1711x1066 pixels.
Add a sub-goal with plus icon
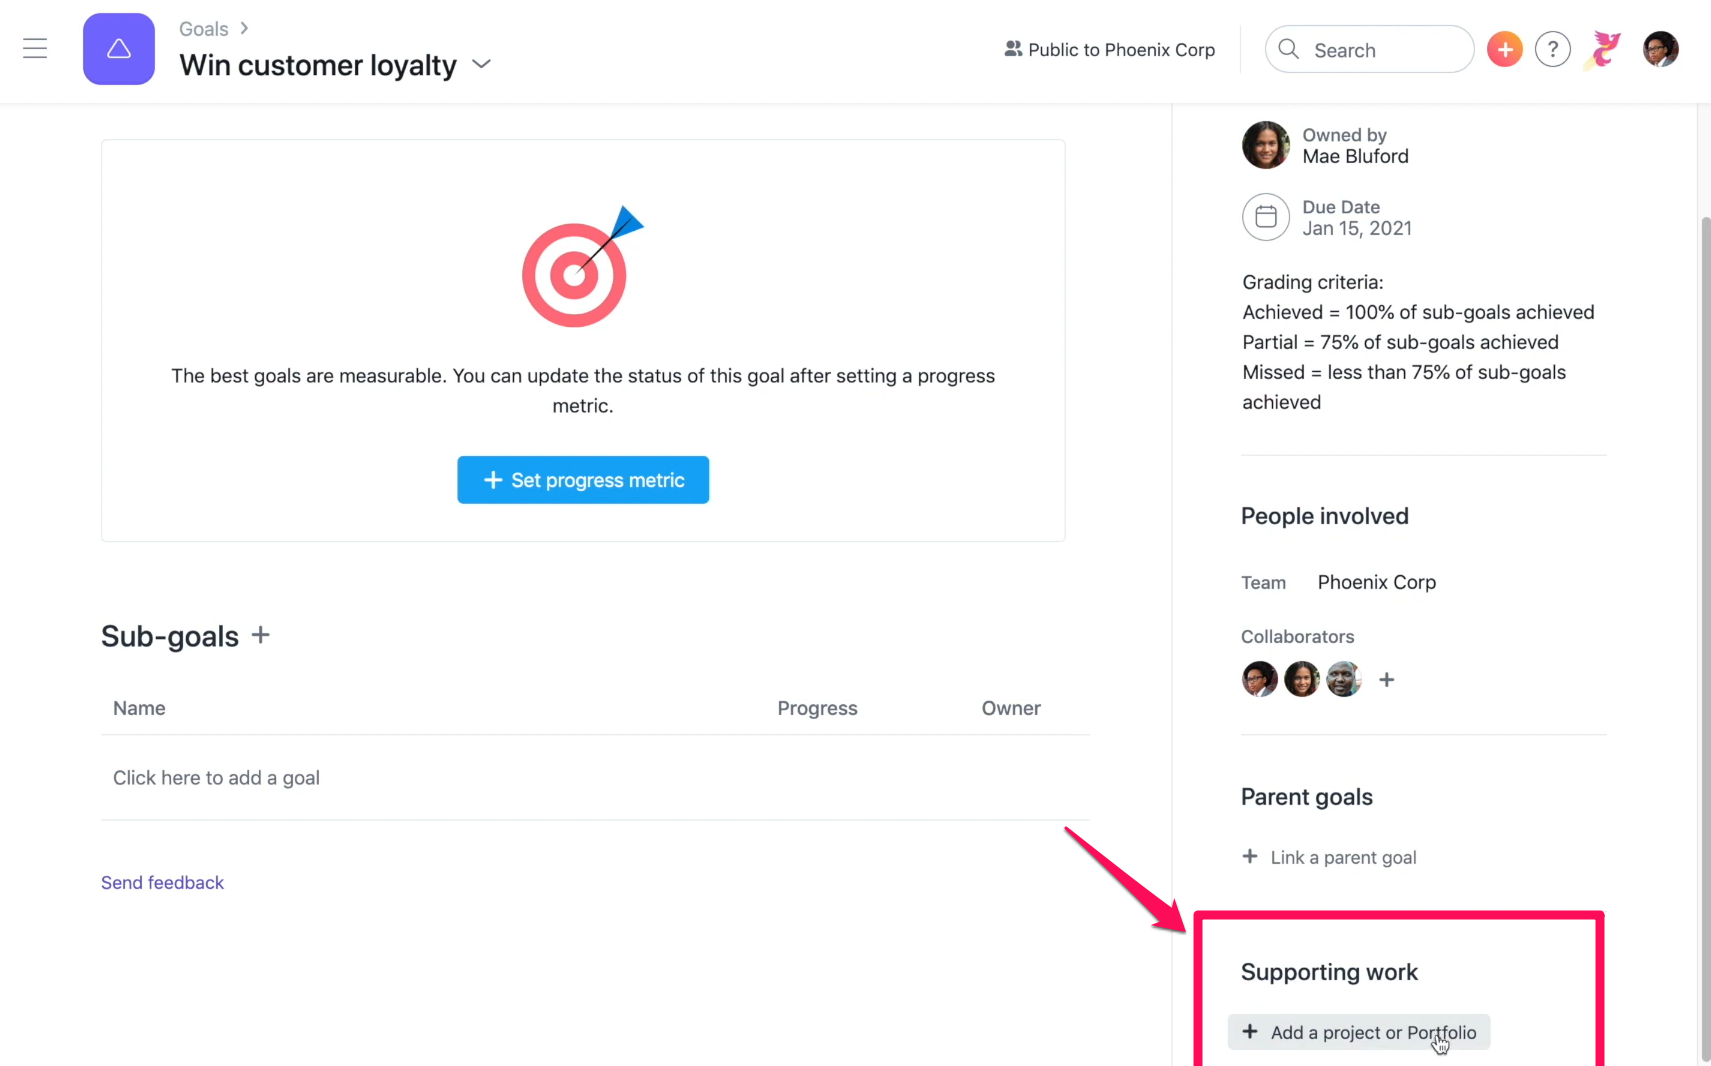coord(261,635)
